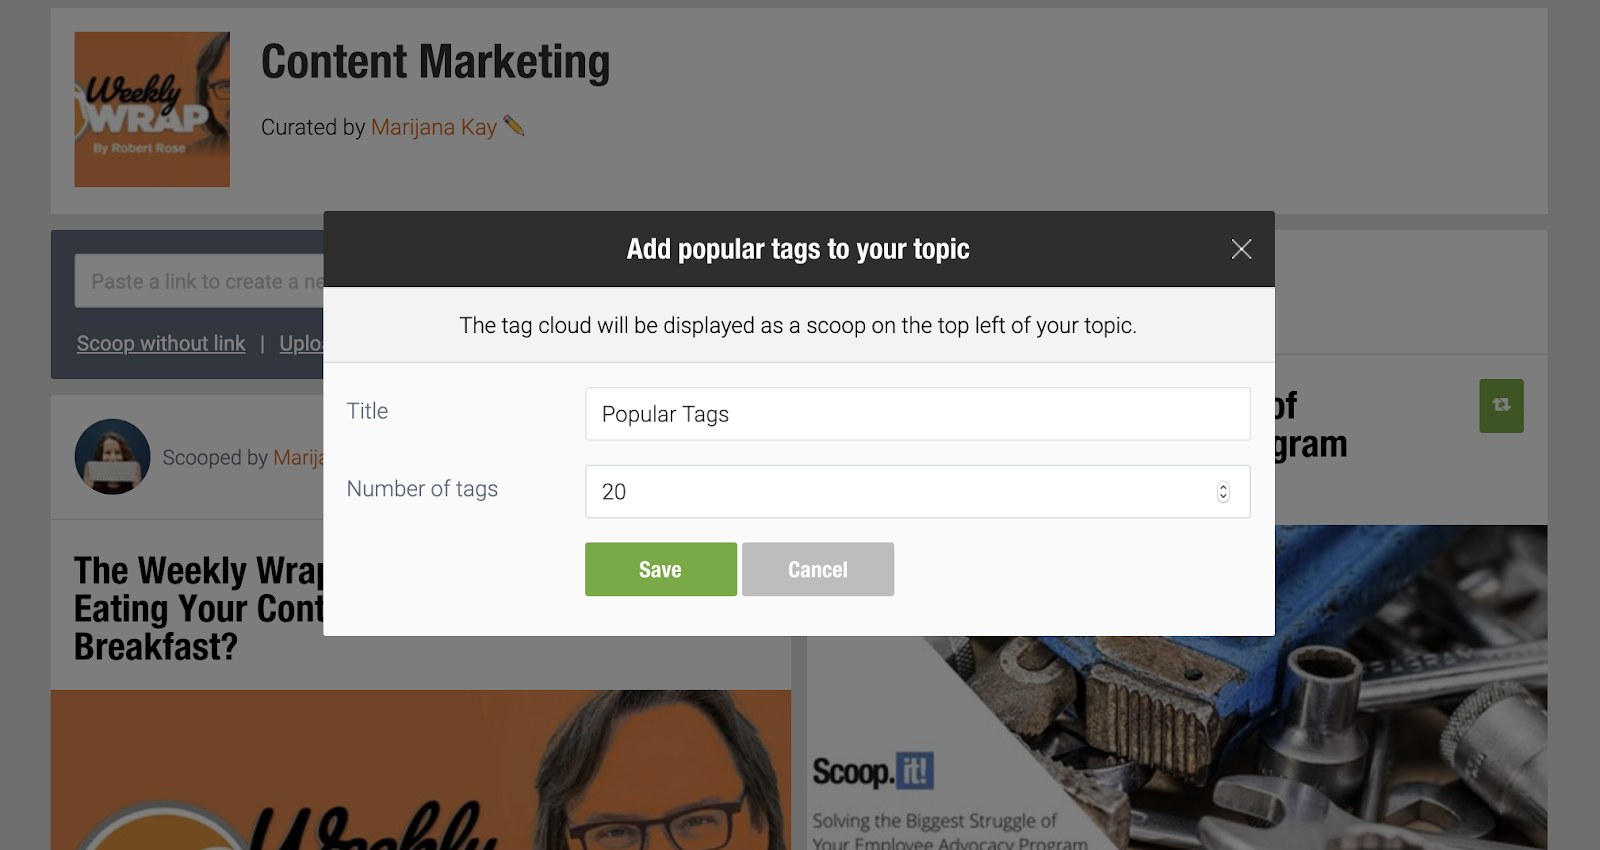Click the green rescoop icon button

click(x=1501, y=405)
